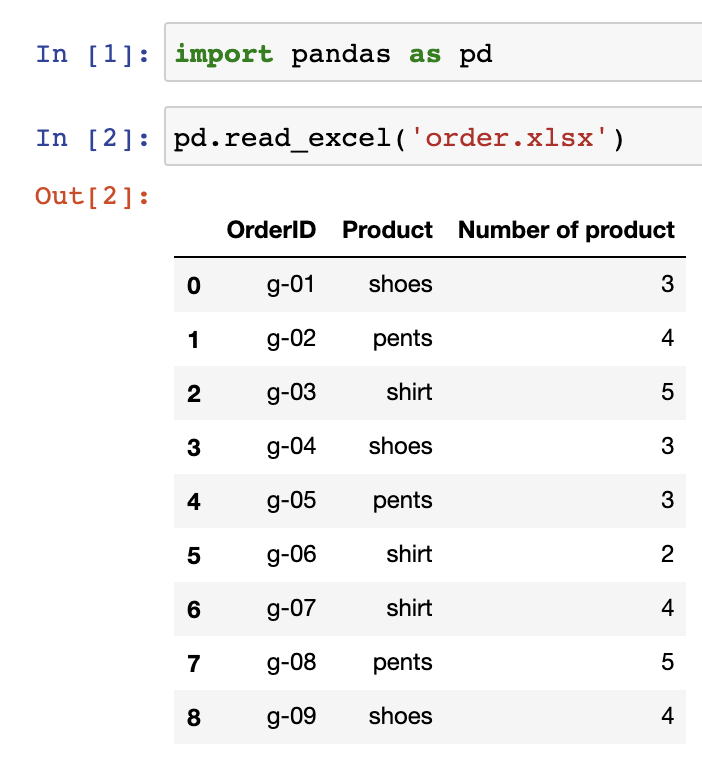Select row index 0

pyautogui.click(x=194, y=286)
